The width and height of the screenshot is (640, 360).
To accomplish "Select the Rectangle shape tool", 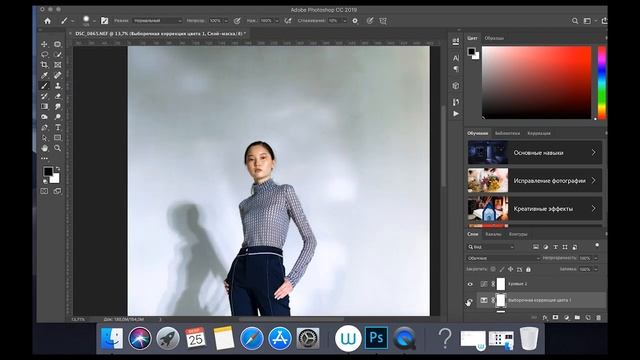I will tap(58, 138).
